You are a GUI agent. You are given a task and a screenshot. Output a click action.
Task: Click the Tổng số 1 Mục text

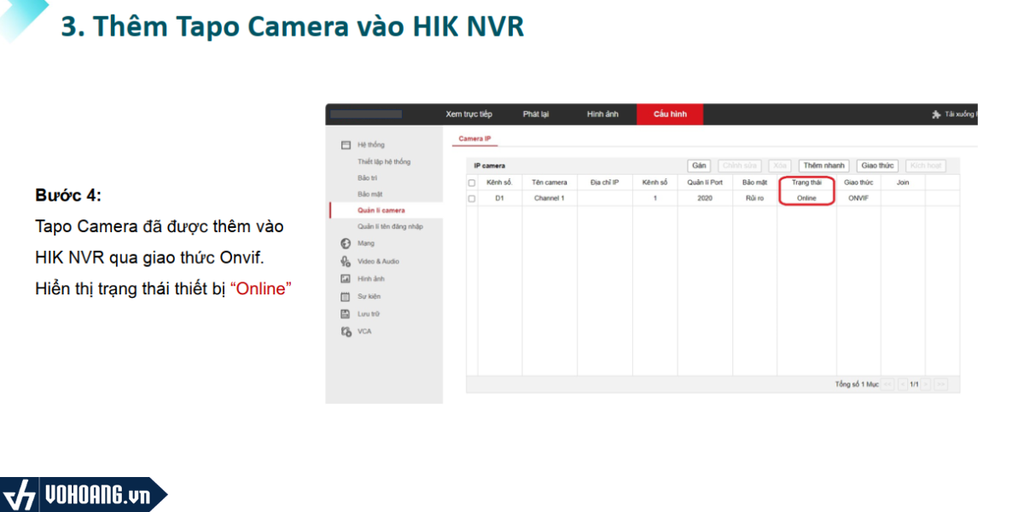pos(856,385)
